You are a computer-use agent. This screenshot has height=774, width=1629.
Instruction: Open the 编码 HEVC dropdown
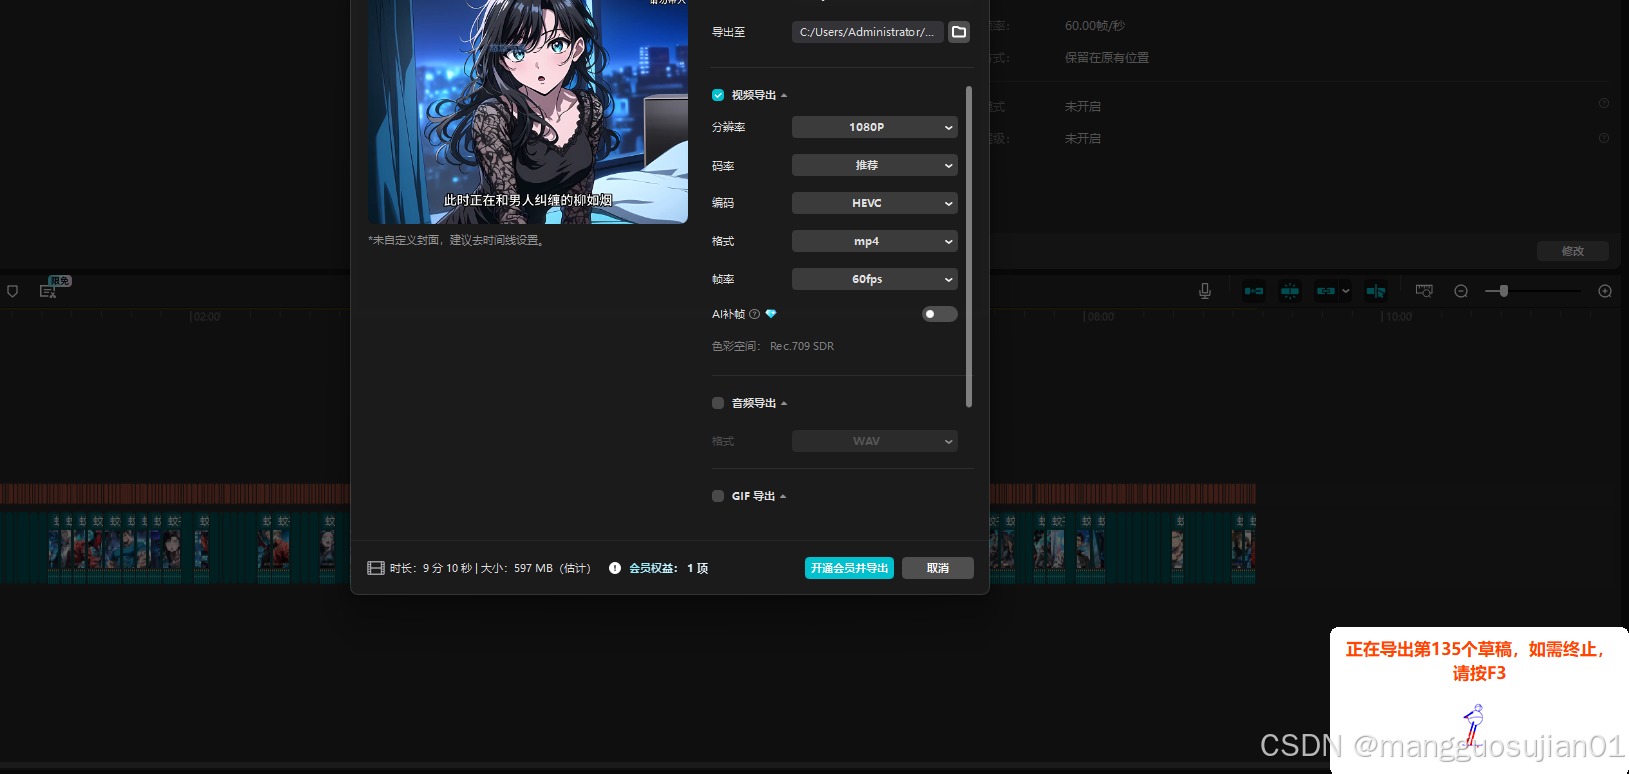875,203
